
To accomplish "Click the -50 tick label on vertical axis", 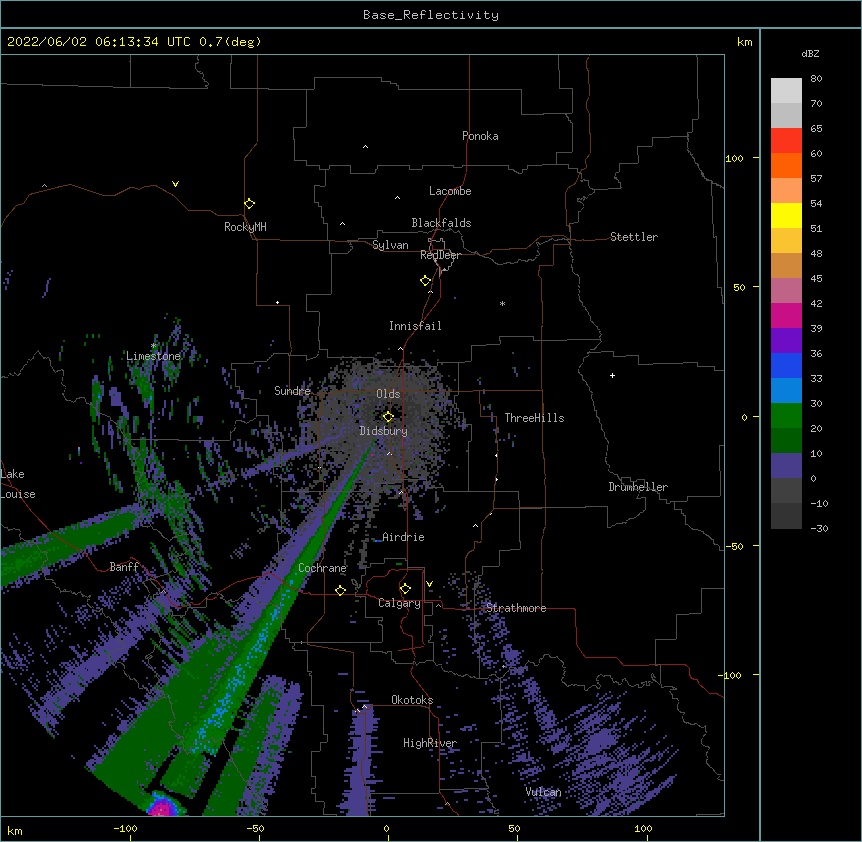I will pyautogui.click(x=734, y=546).
